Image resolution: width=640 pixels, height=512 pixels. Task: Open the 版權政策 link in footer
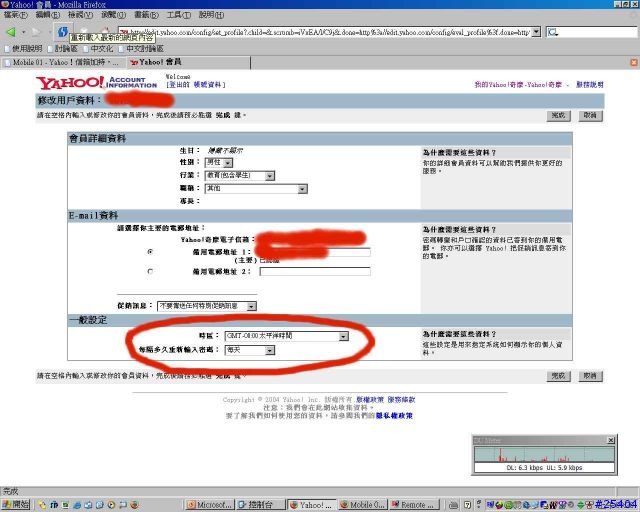pyautogui.click(x=370, y=400)
